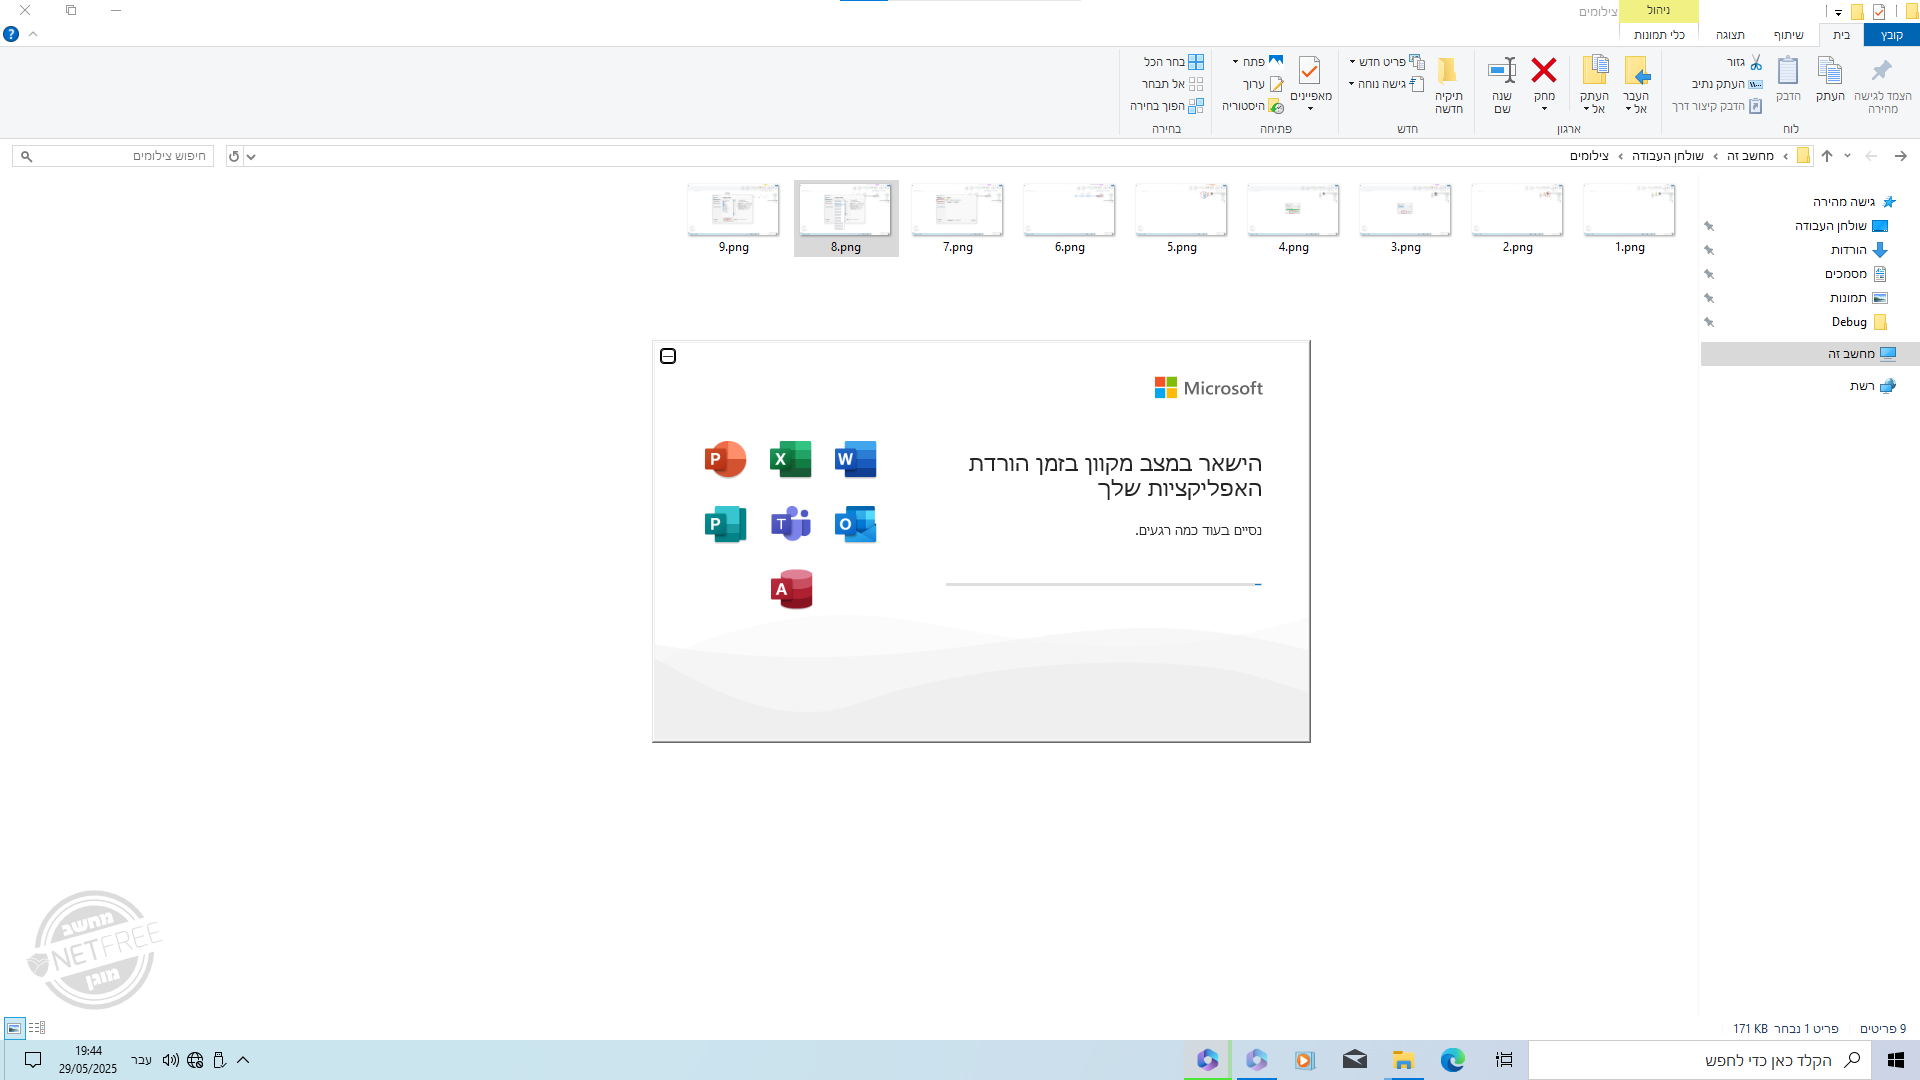Open the Mail app from the taskbar

click(1355, 1060)
